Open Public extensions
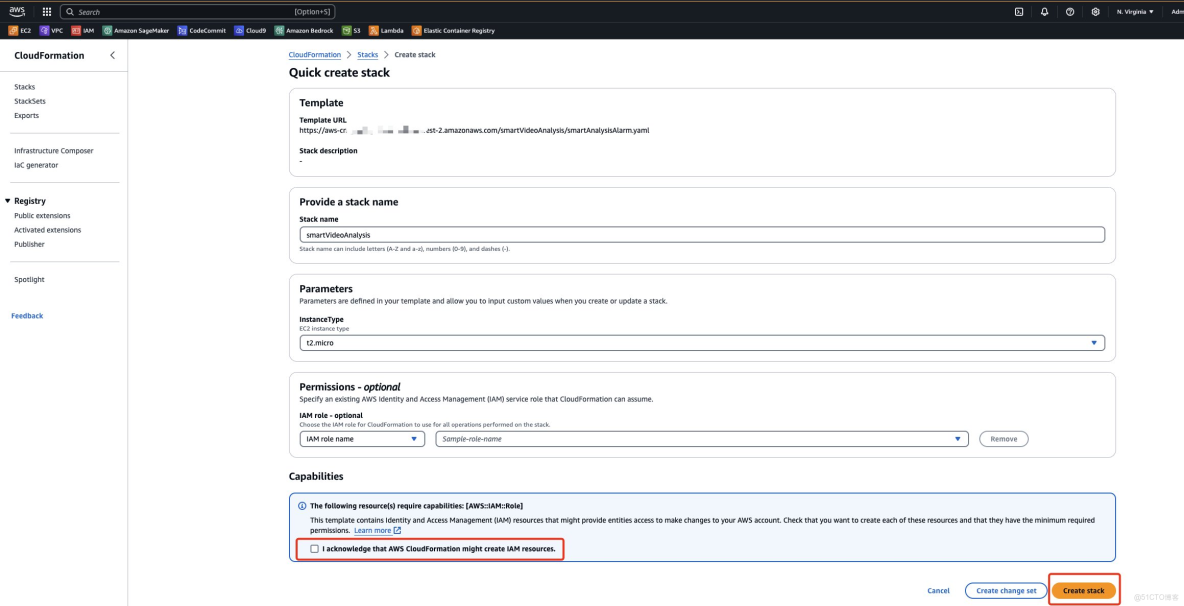Image resolution: width=1184 pixels, height=606 pixels. tap(42, 216)
